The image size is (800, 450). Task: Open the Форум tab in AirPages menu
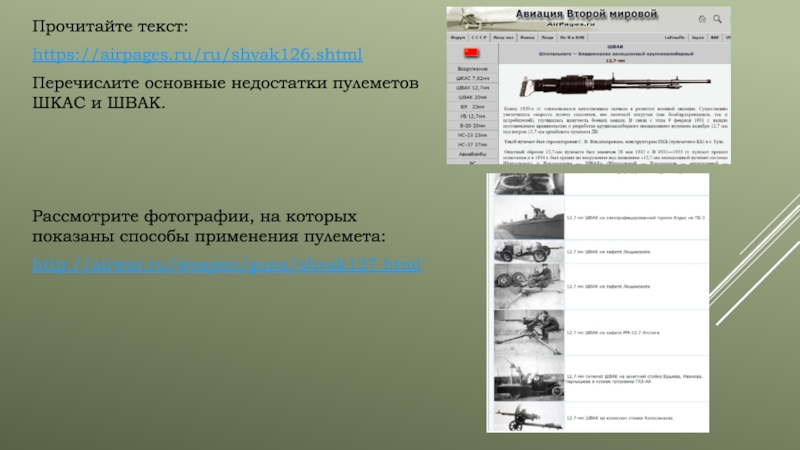click(x=458, y=37)
